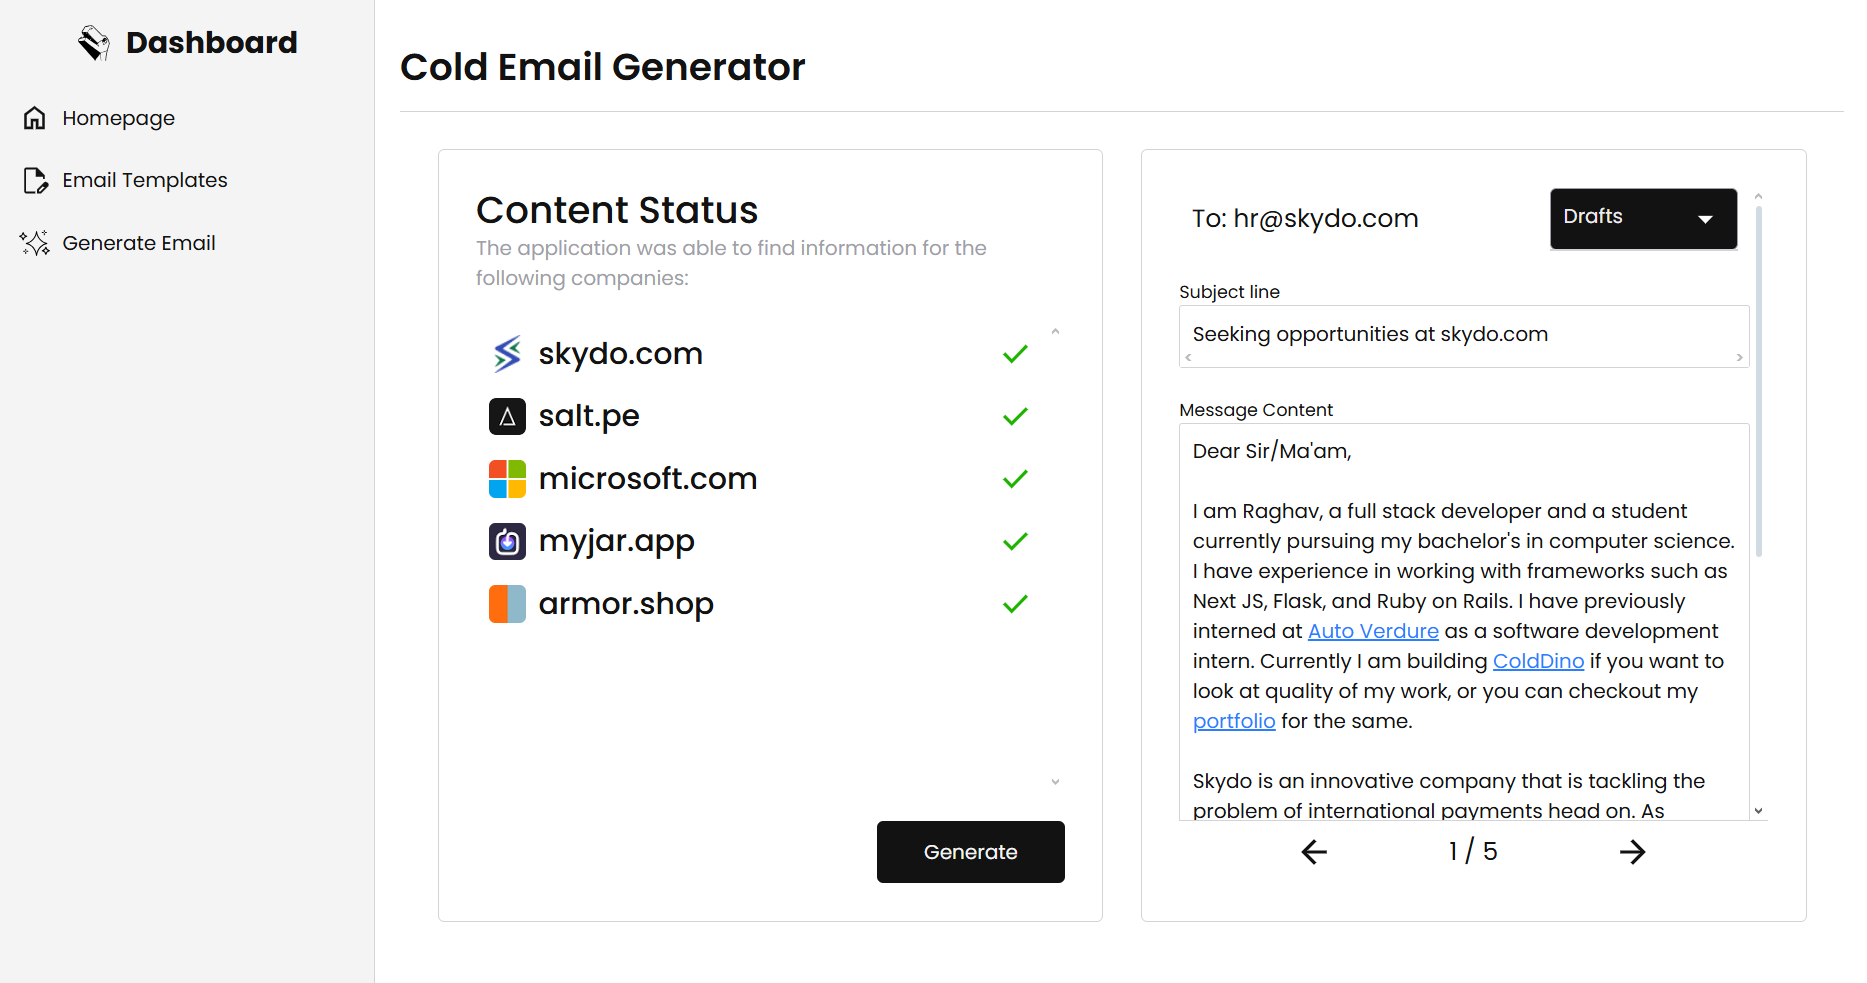Open Email Templates in the sidebar
This screenshot has height=983, width=1867.
(x=145, y=180)
